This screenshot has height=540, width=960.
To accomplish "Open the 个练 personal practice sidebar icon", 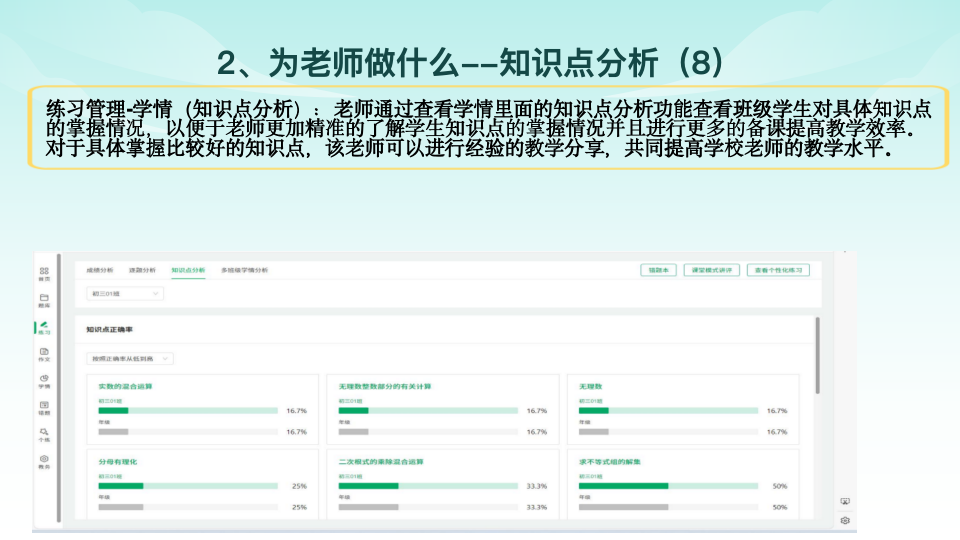I will click(x=44, y=433).
